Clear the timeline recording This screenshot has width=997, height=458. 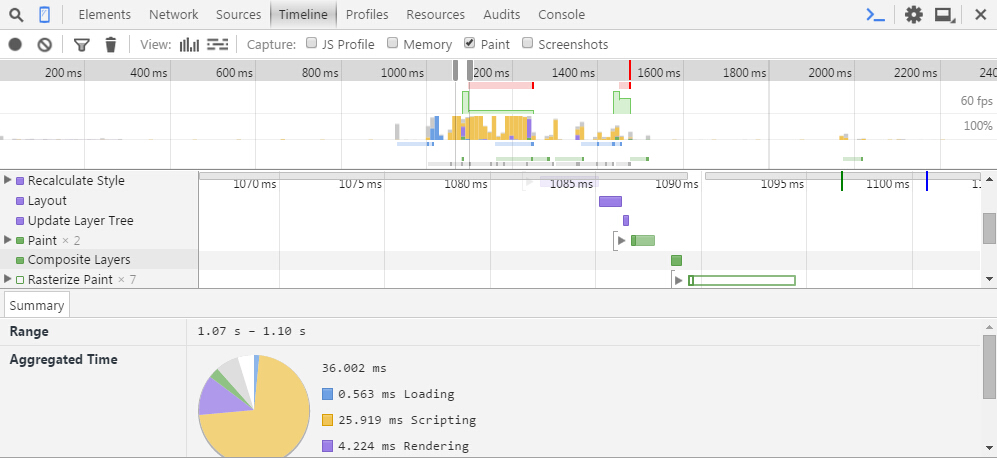(x=44, y=44)
